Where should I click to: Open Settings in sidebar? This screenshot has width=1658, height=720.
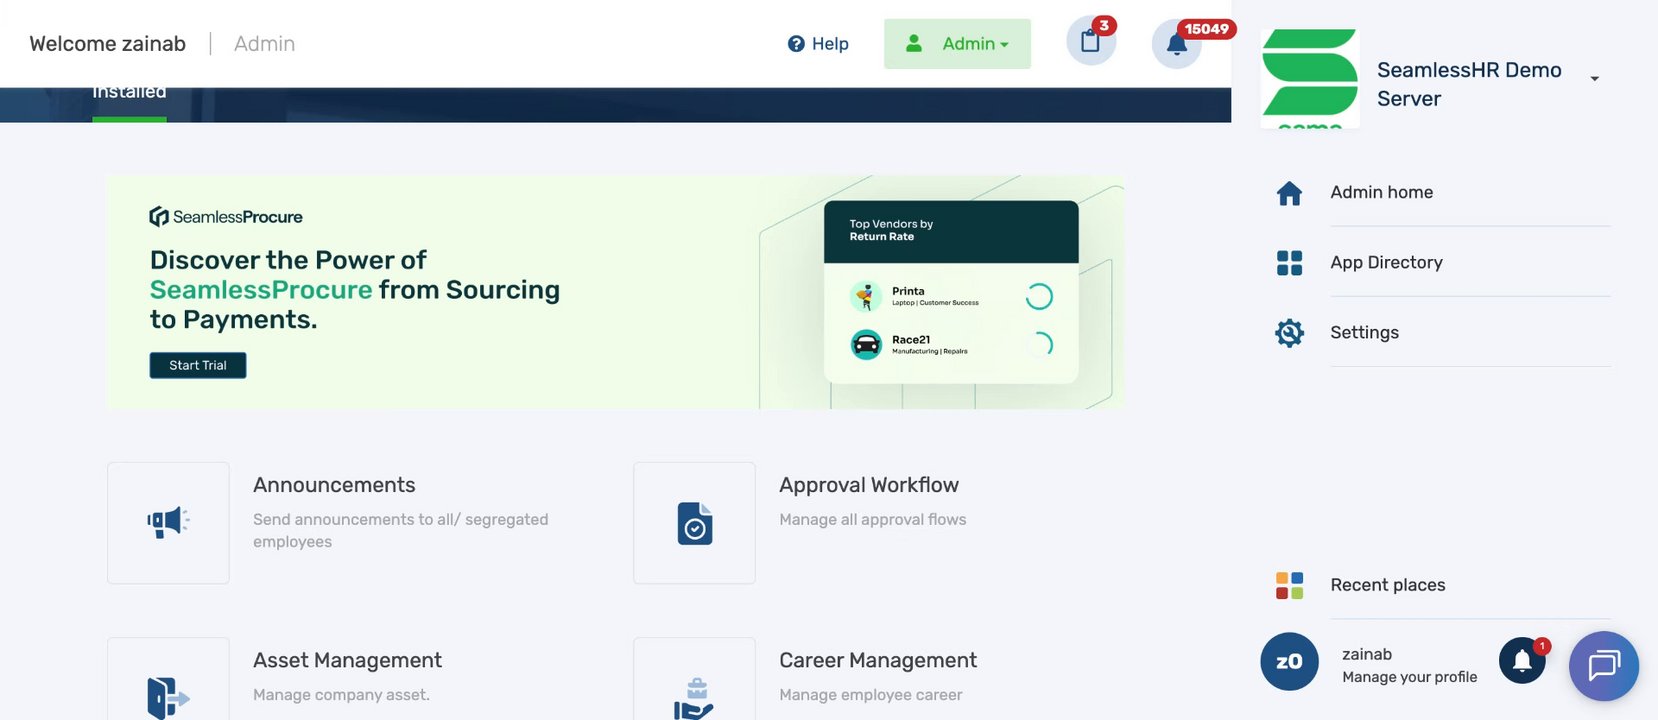pos(1364,332)
